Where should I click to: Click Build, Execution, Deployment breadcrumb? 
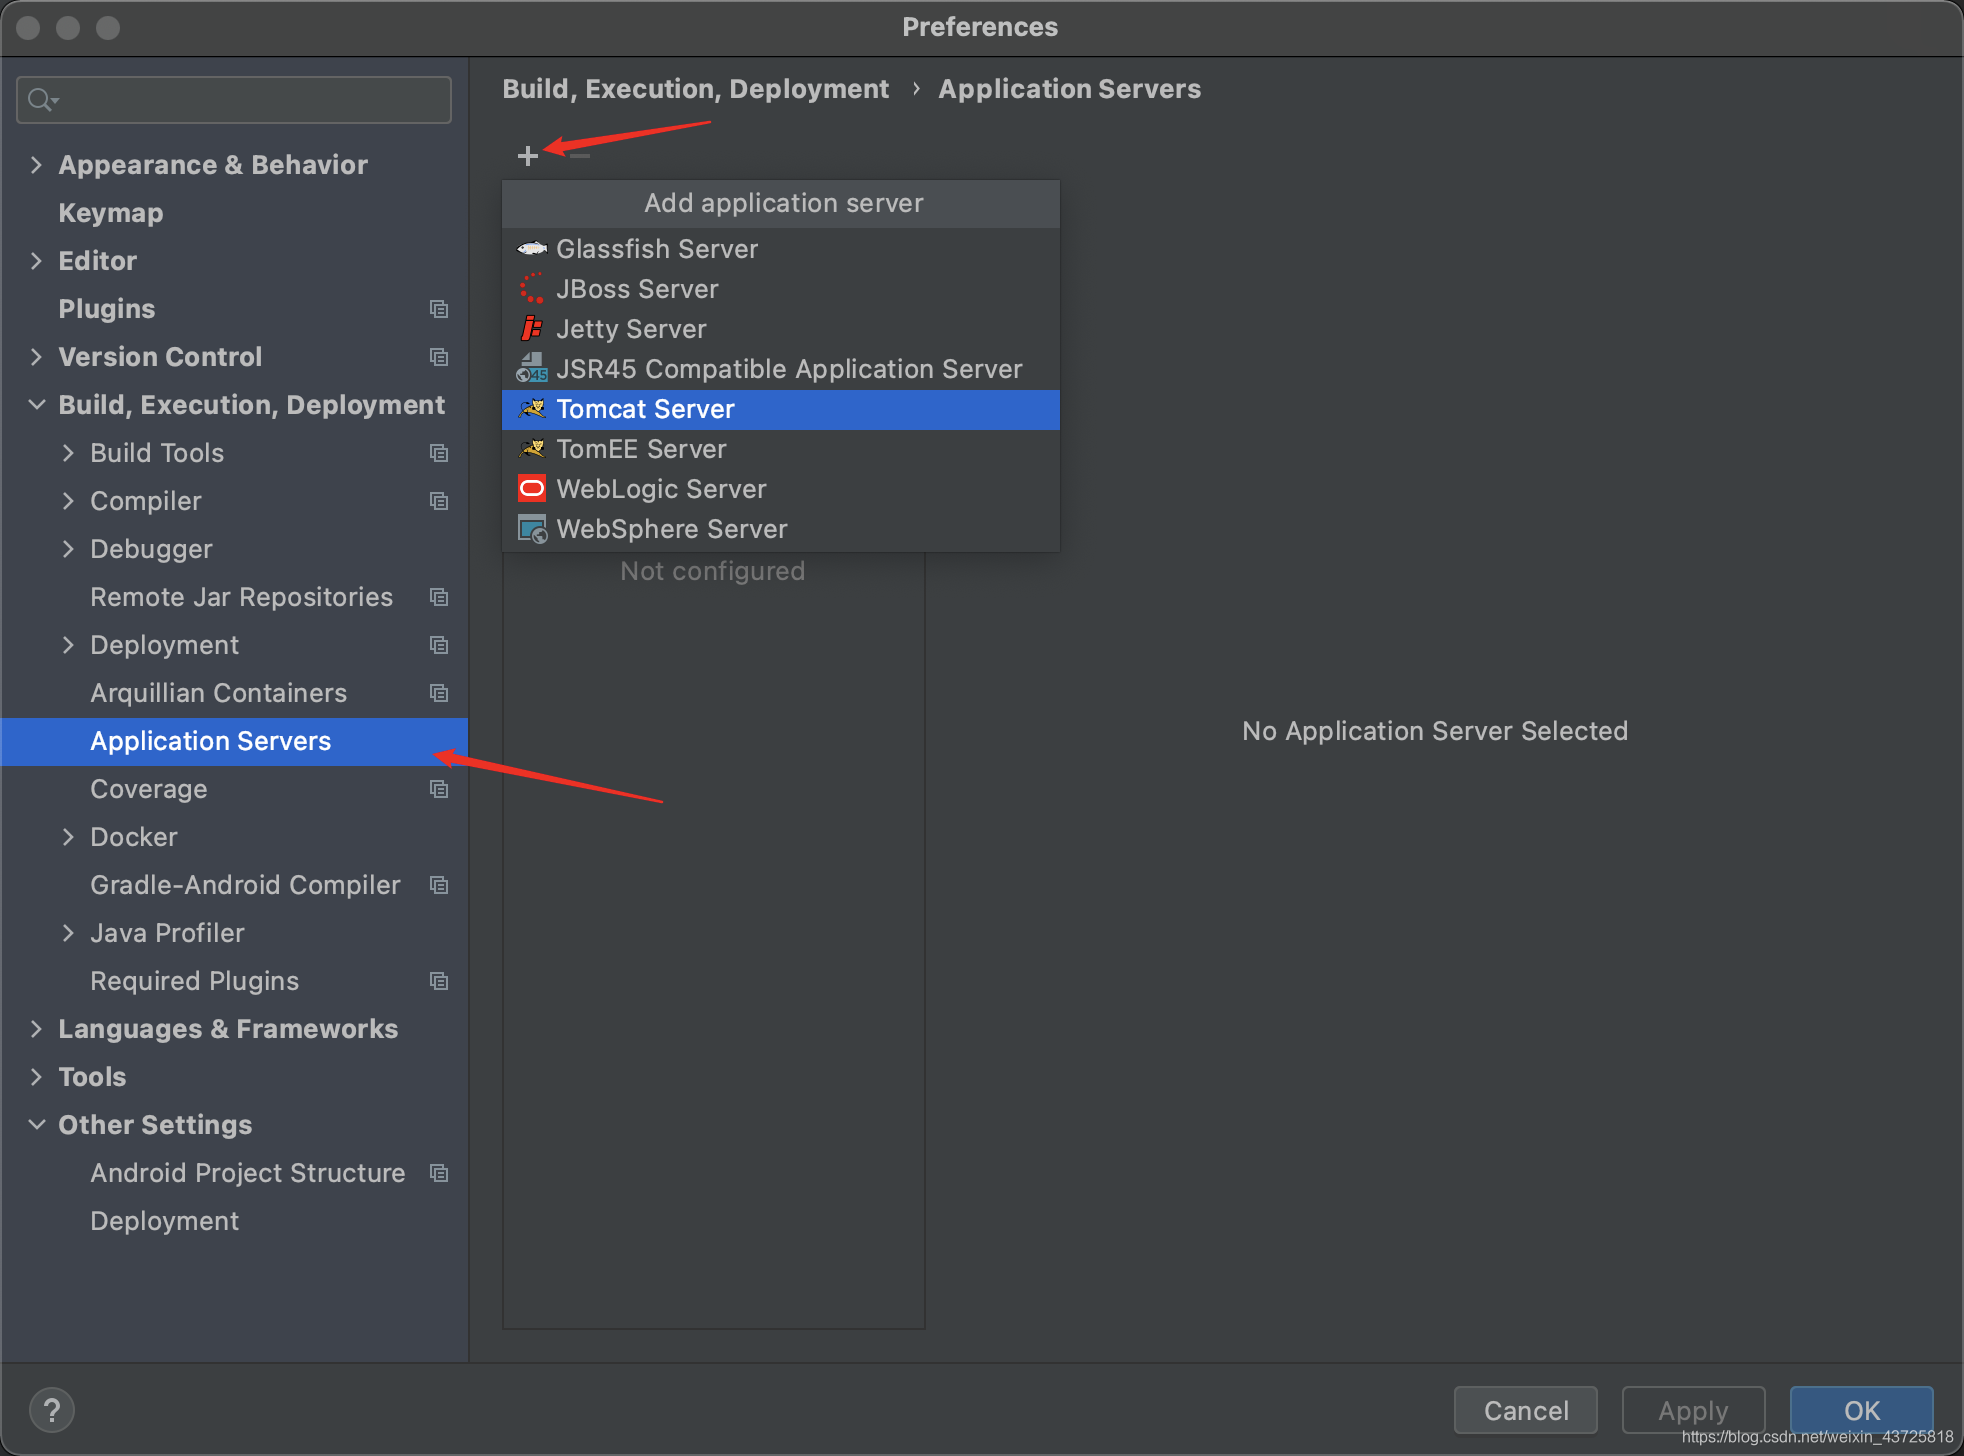click(x=695, y=89)
